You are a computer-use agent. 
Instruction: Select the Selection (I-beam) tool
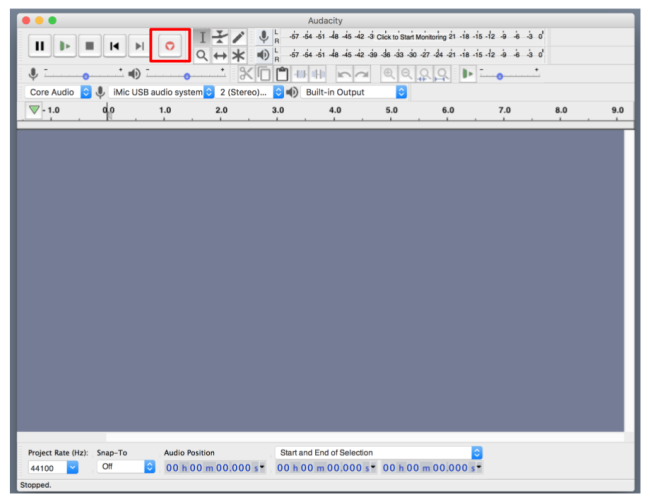(x=202, y=37)
